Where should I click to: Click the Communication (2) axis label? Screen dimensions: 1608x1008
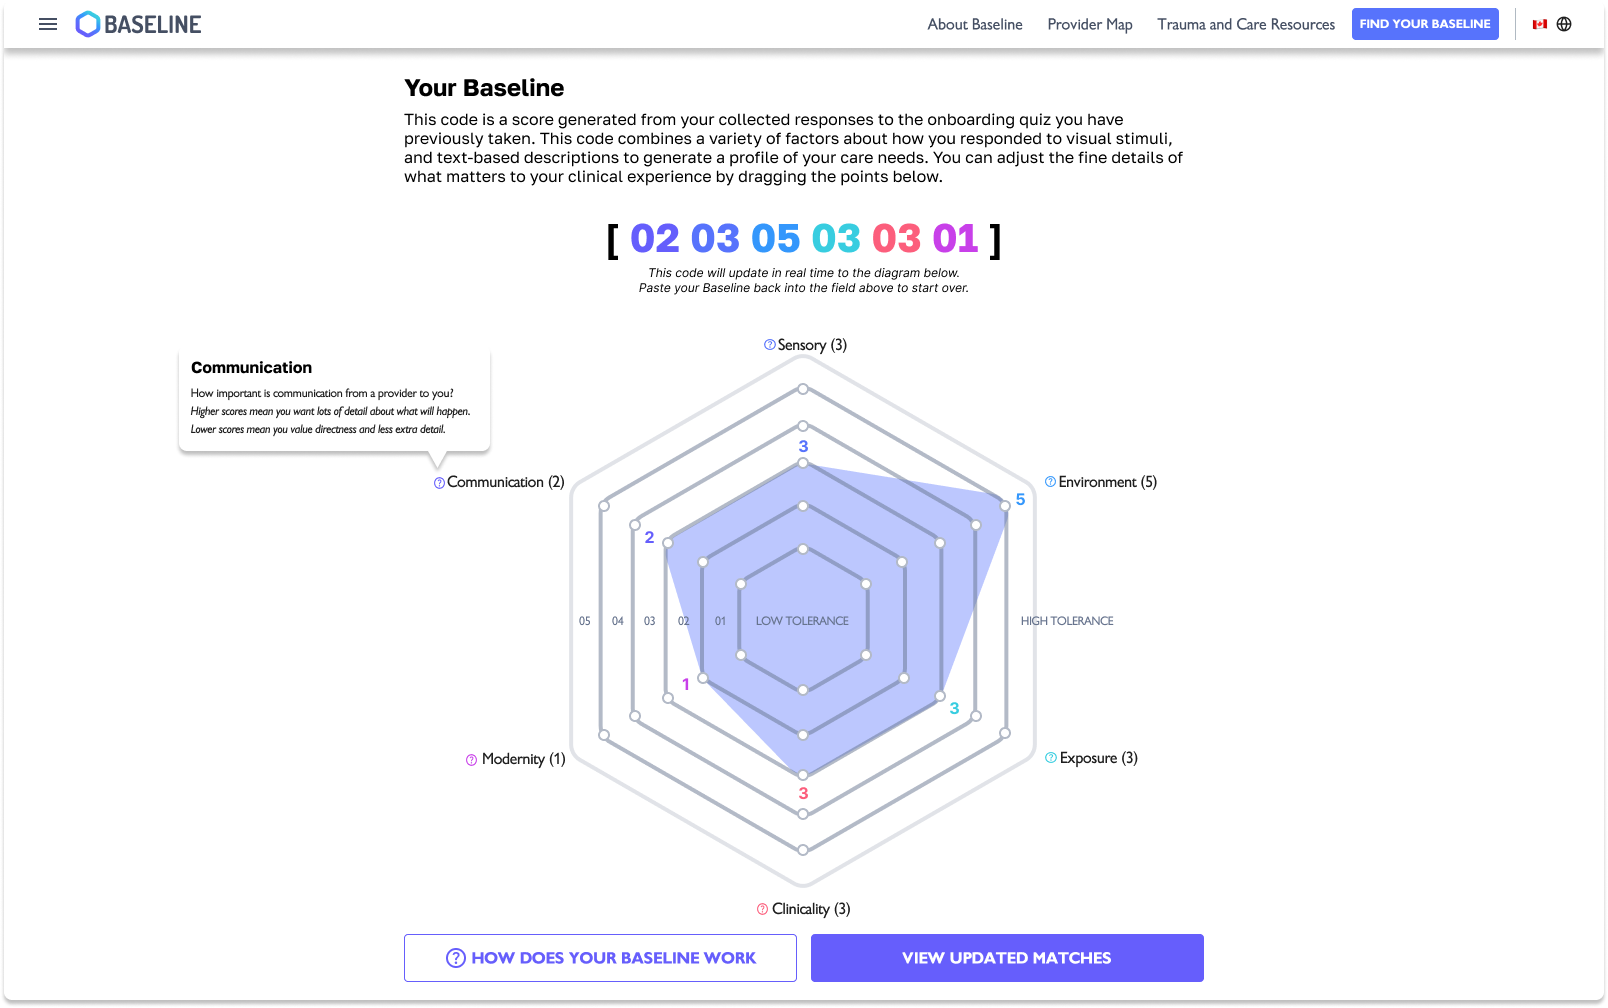click(x=506, y=482)
